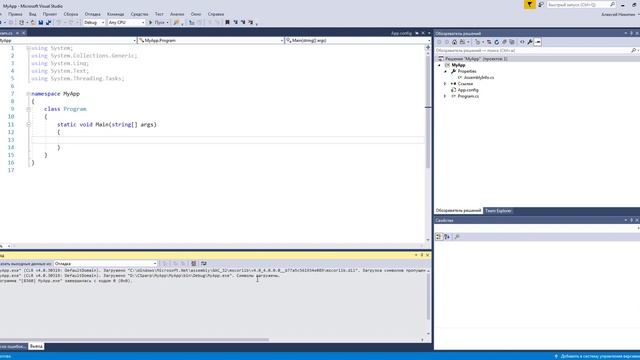Switch to the Team Explorer tab
This screenshot has height=360, width=640.
click(498, 211)
